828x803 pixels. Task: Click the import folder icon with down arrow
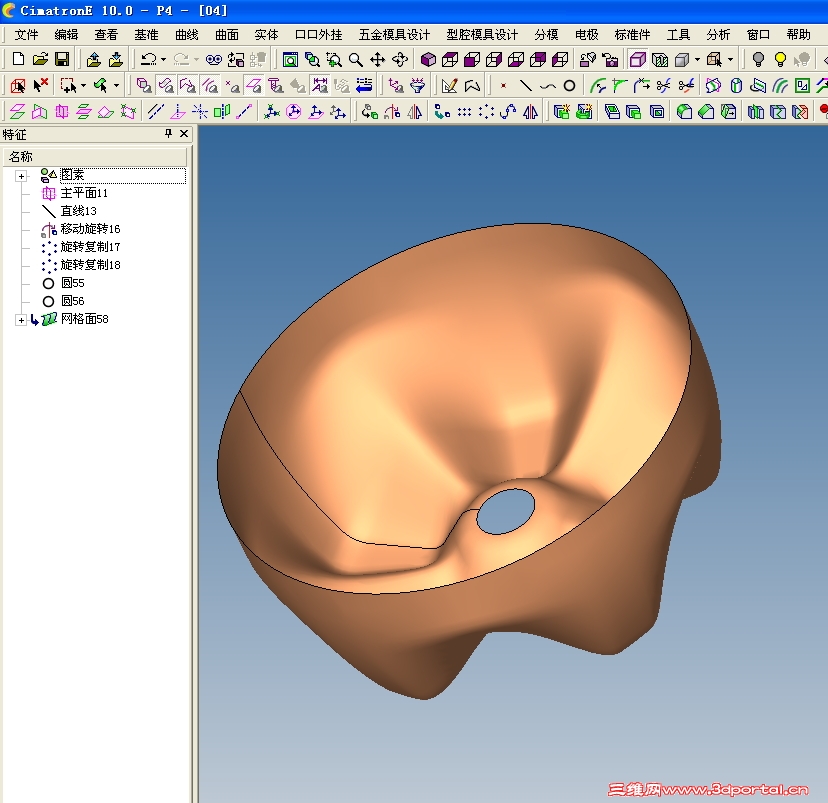(116, 59)
